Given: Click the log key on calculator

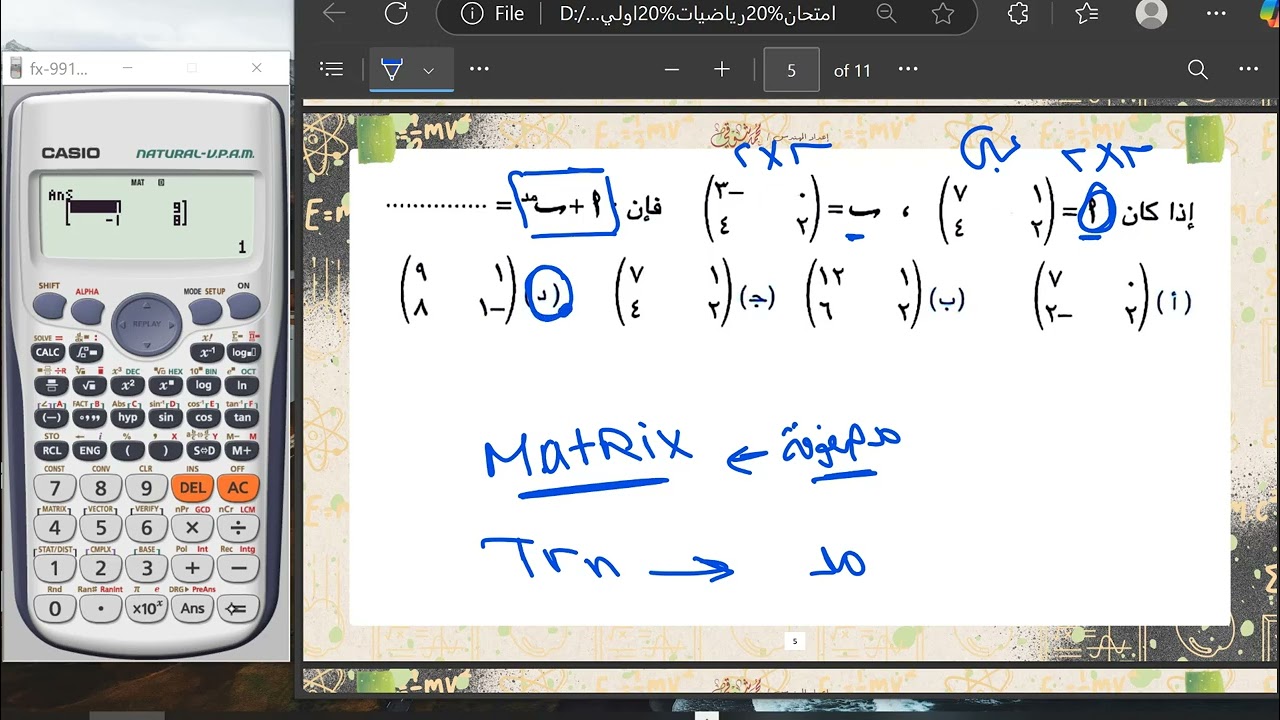Looking at the screenshot, I should tap(204, 385).
